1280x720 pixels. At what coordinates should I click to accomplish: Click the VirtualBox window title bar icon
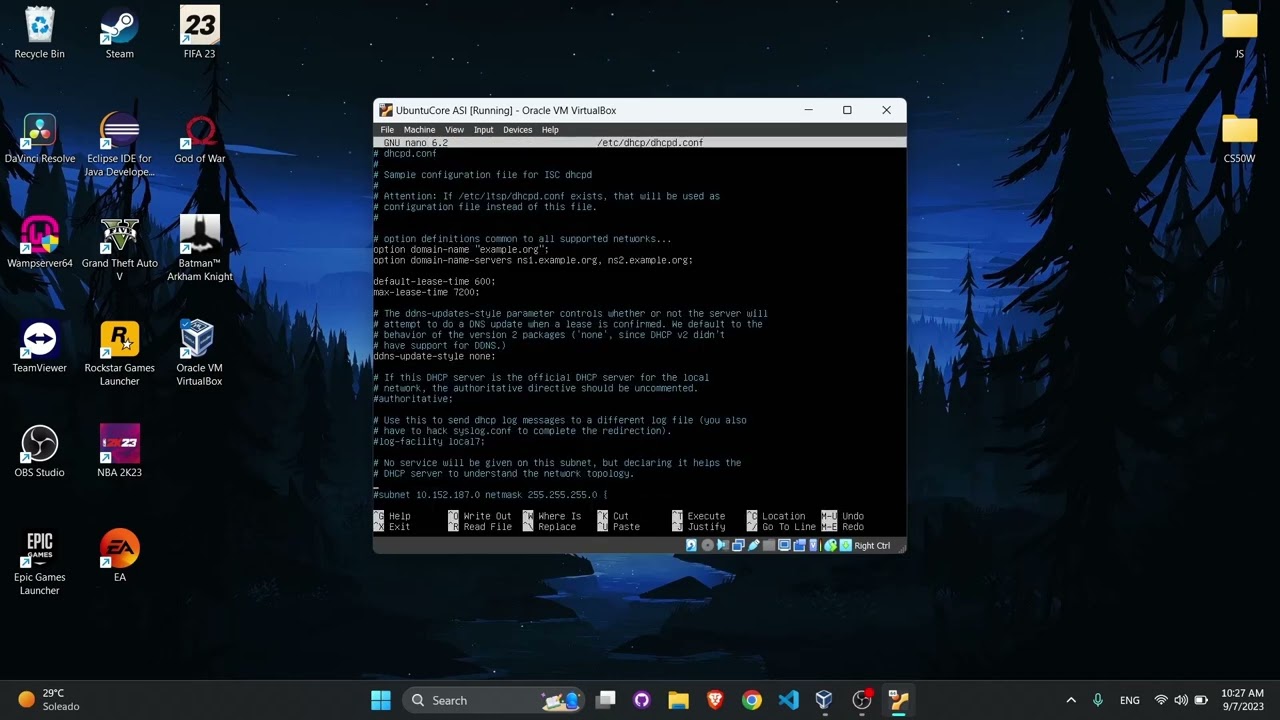tap(385, 110)
